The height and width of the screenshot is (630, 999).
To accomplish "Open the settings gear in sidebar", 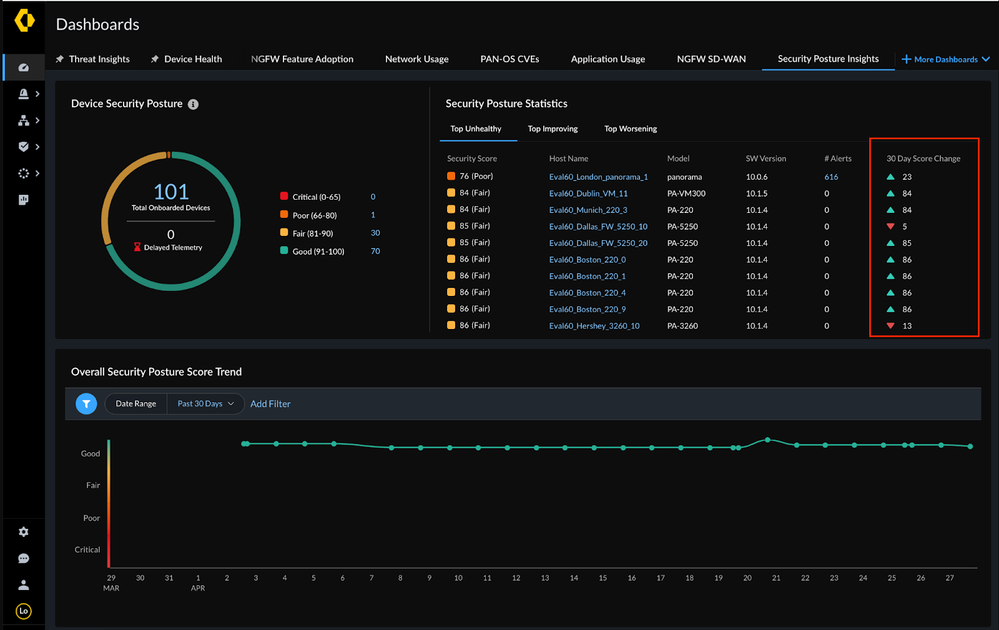I will (23, 532).
